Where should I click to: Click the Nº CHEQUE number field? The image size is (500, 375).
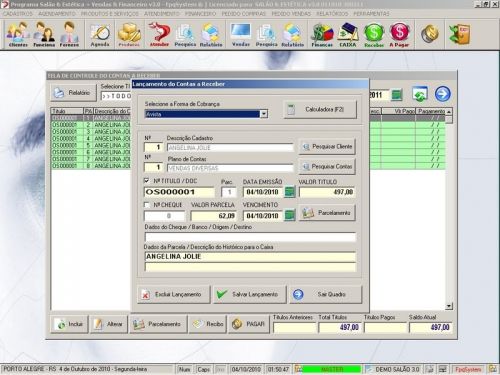[164, 216]
